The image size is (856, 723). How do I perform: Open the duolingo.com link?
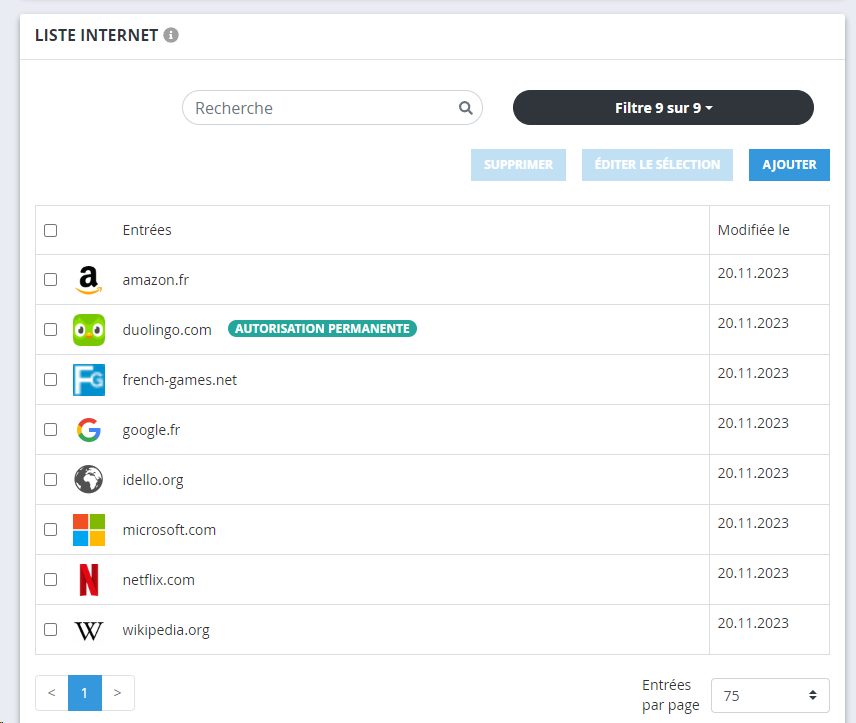point(167,329)
